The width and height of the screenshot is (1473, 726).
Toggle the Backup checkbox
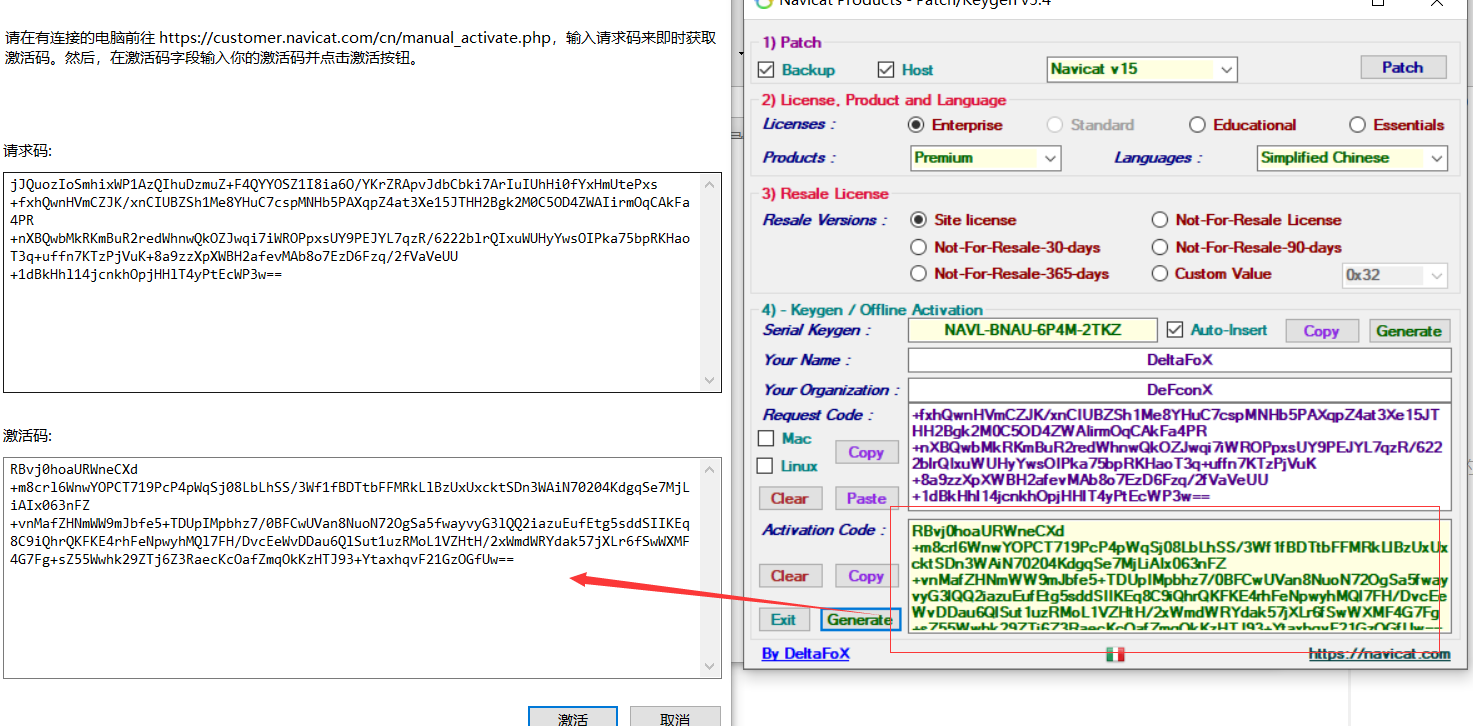767,70
